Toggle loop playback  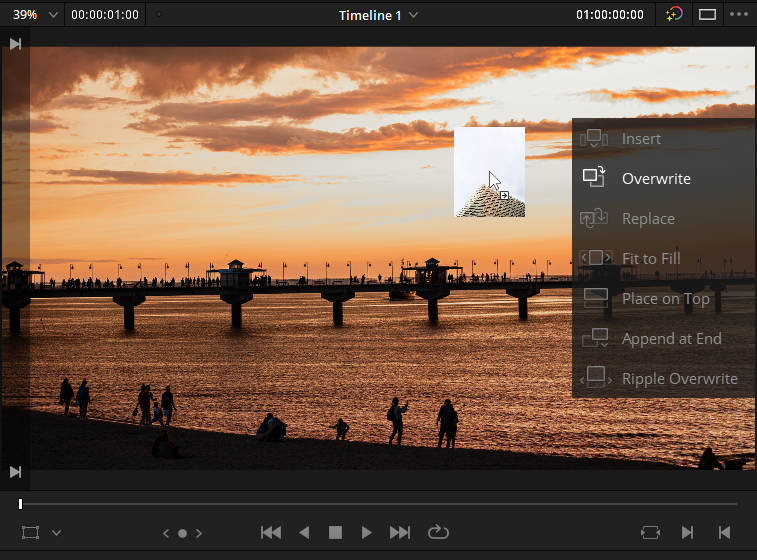(x=438, y=532)
